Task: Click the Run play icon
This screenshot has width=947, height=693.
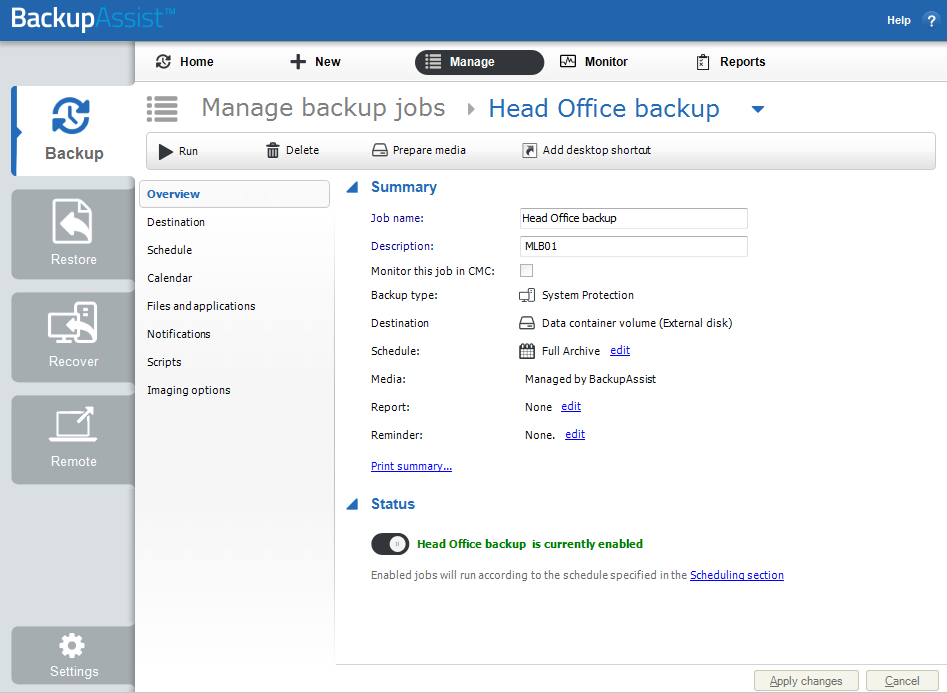Action: click(x=165, y=151)
